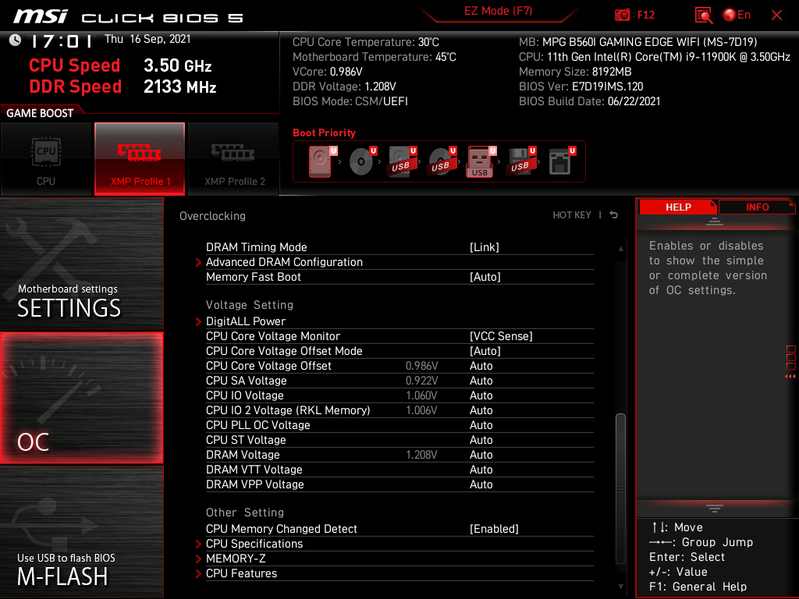
Task: Select the USB hard disk boot device
Action: click(402, 161)
